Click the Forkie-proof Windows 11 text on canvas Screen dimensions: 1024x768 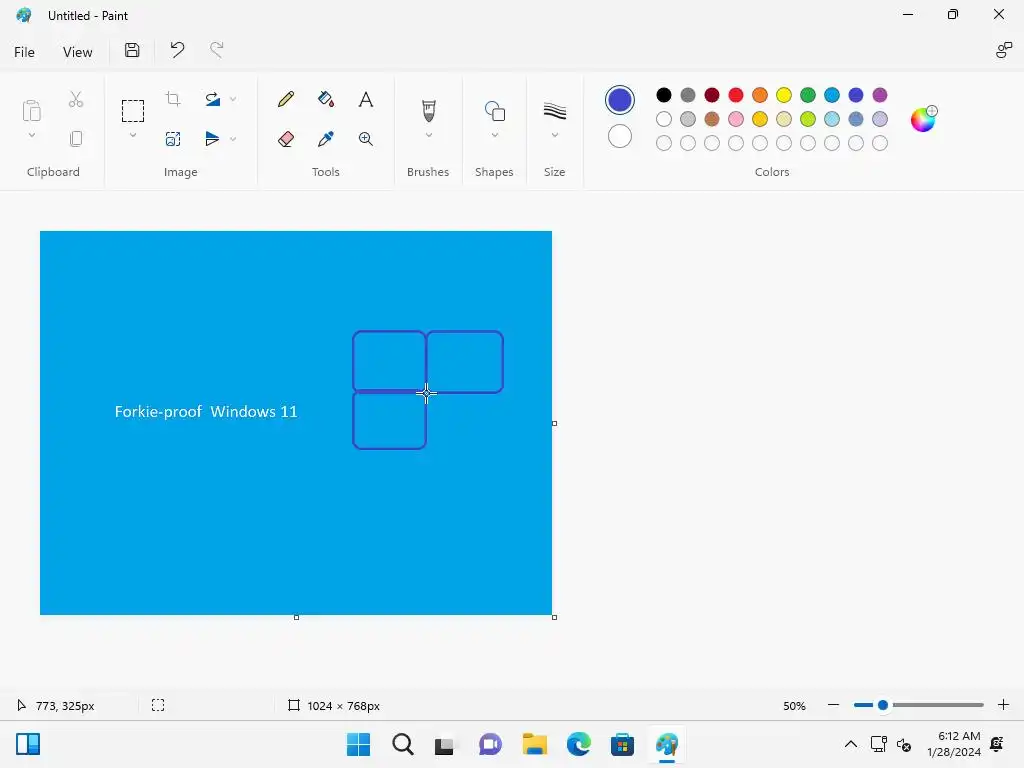206,411
